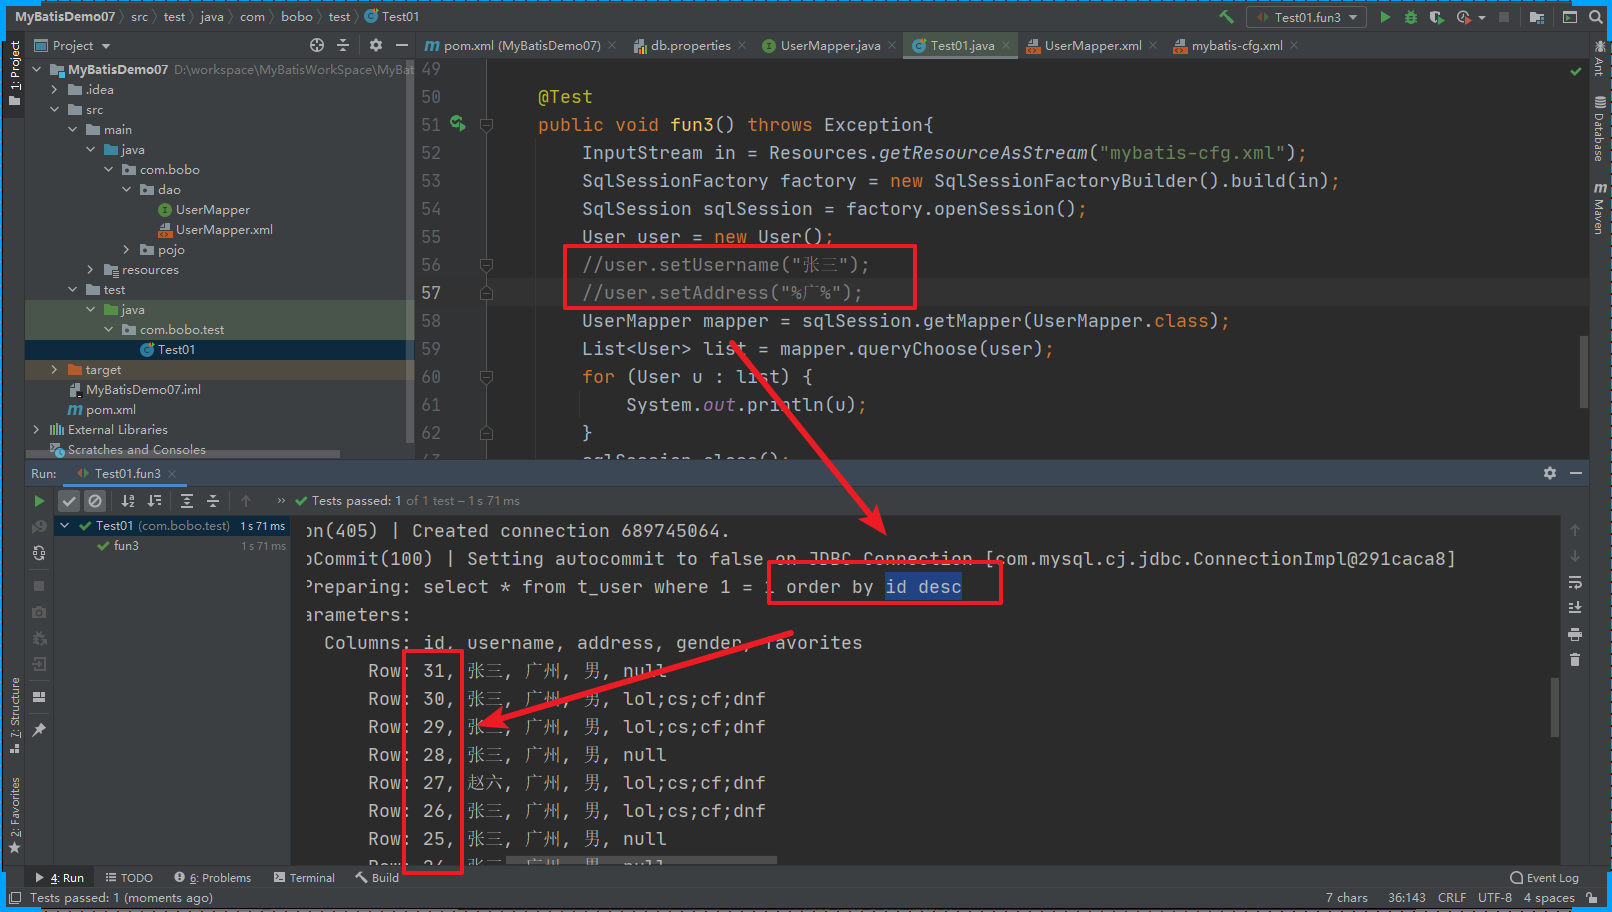Viewport: 1612px width, 912px height.
Task: Hide the Project tool window
Action: point(402,45)
